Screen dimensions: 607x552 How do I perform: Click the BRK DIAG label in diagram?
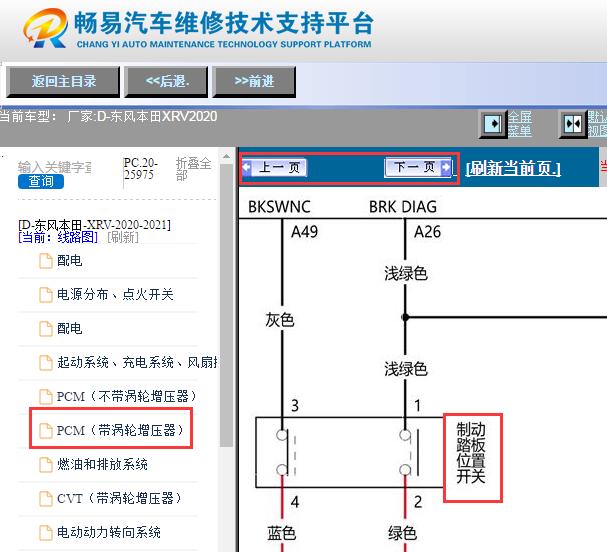click(403, 207)
